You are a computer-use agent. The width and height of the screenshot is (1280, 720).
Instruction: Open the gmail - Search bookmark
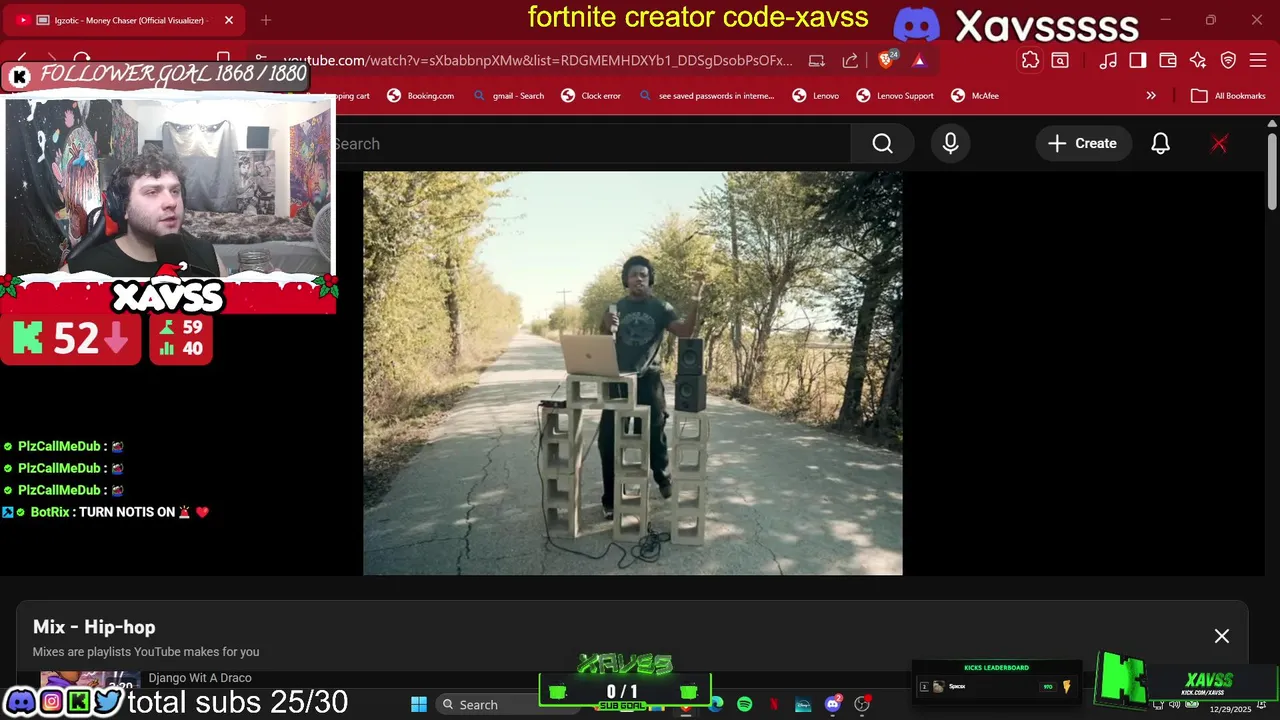click(509, 96)
